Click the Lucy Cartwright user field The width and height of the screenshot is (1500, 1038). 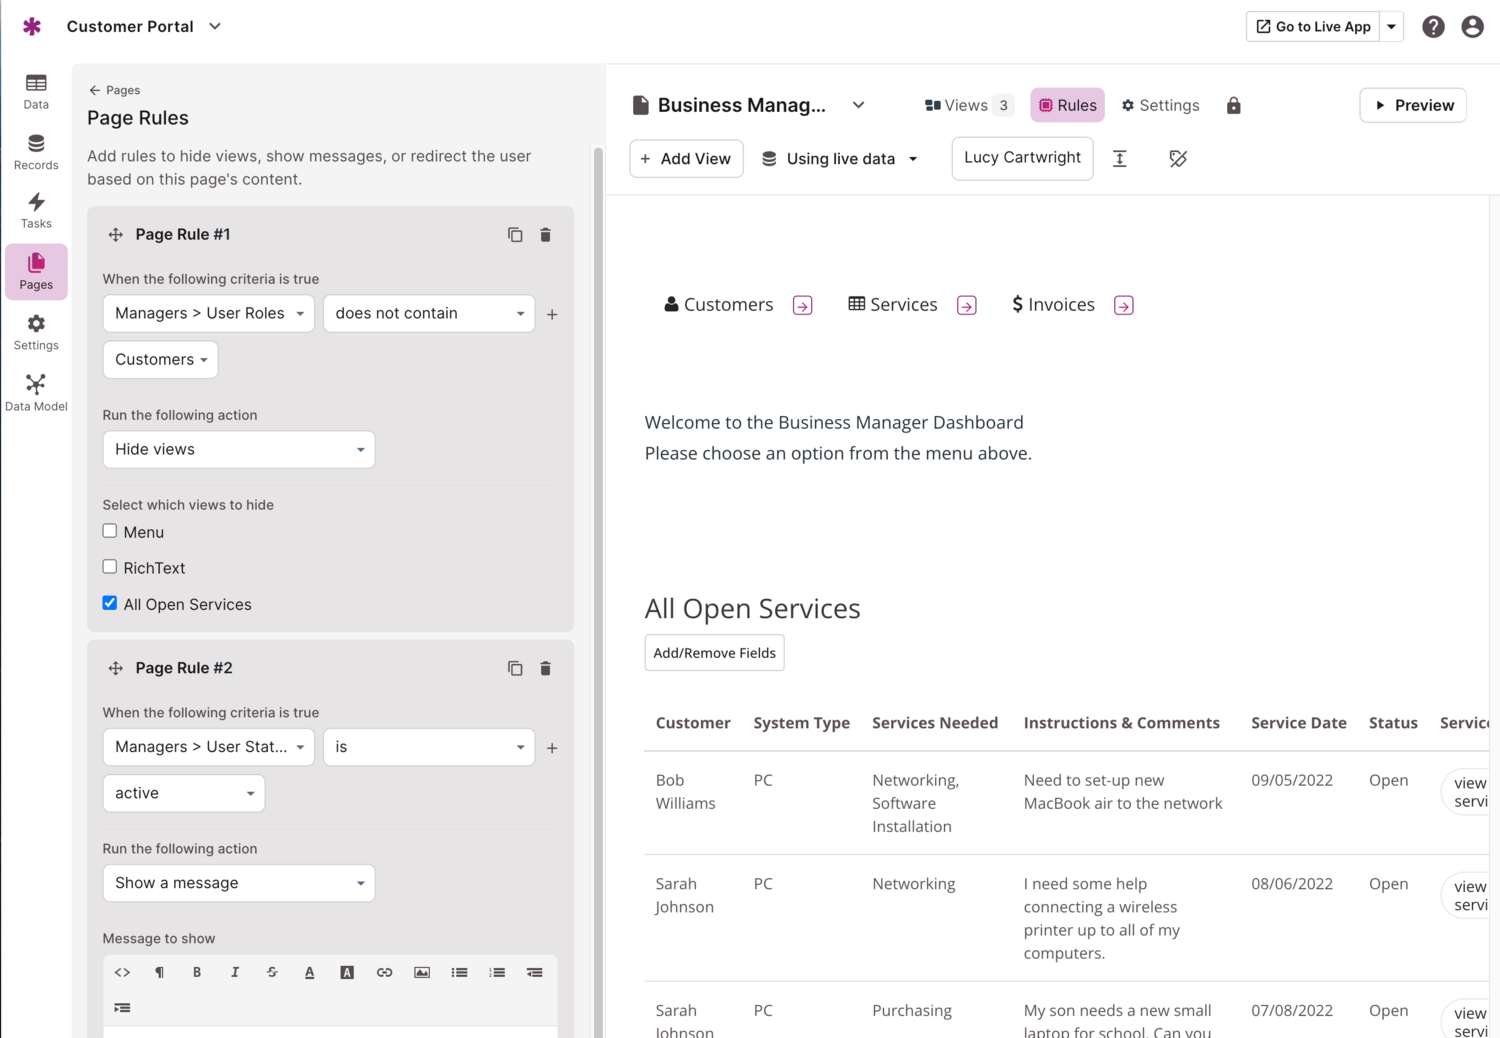point(1022,158)
